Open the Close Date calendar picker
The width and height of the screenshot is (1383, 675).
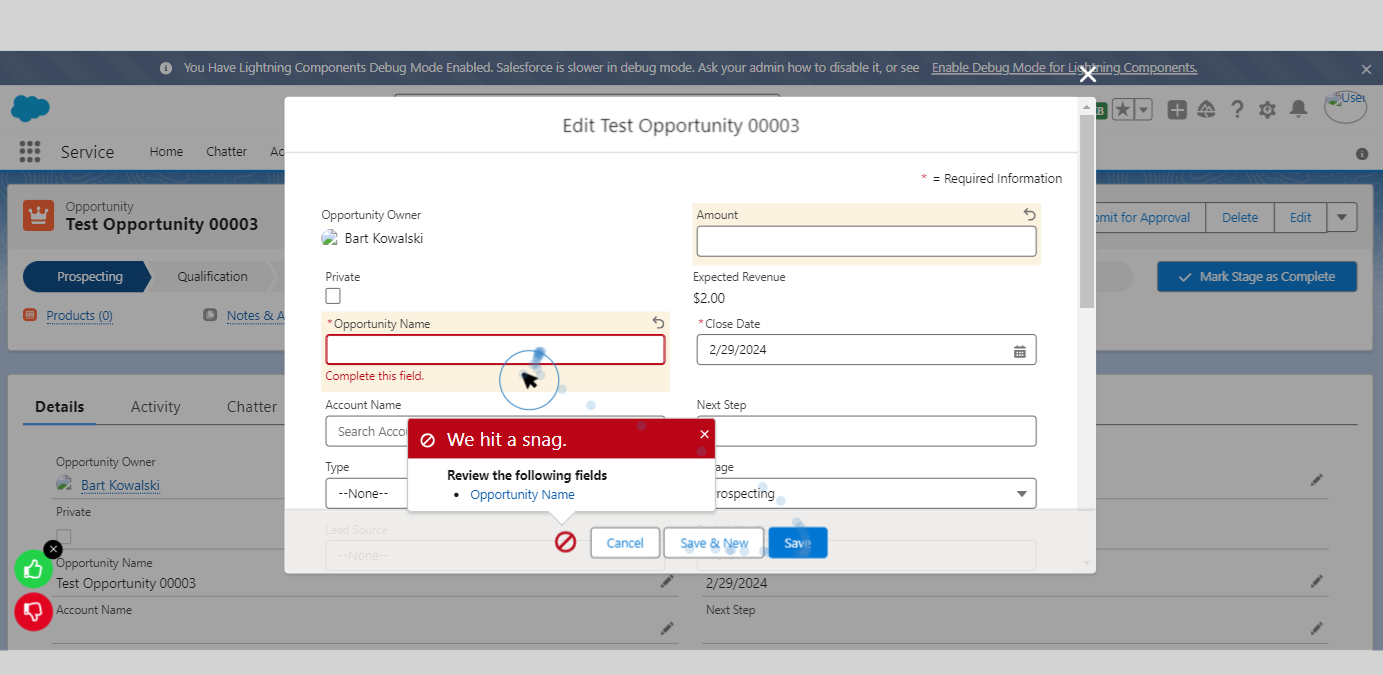(1020, 351)
